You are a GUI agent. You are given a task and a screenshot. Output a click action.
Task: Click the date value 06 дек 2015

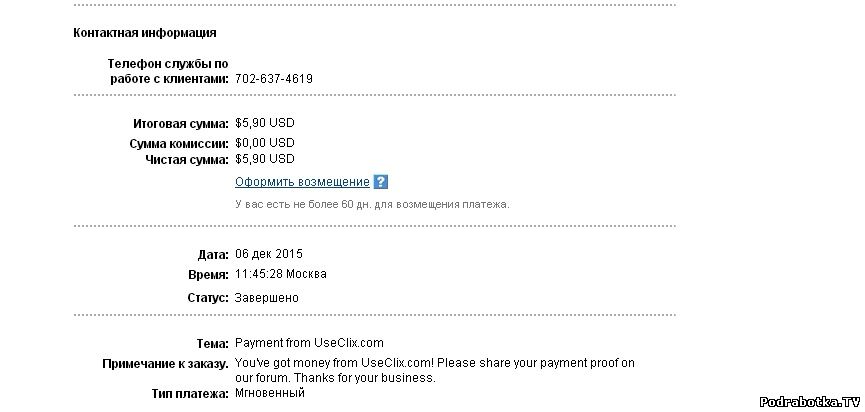pyautogui.click(x=269, y=254)
